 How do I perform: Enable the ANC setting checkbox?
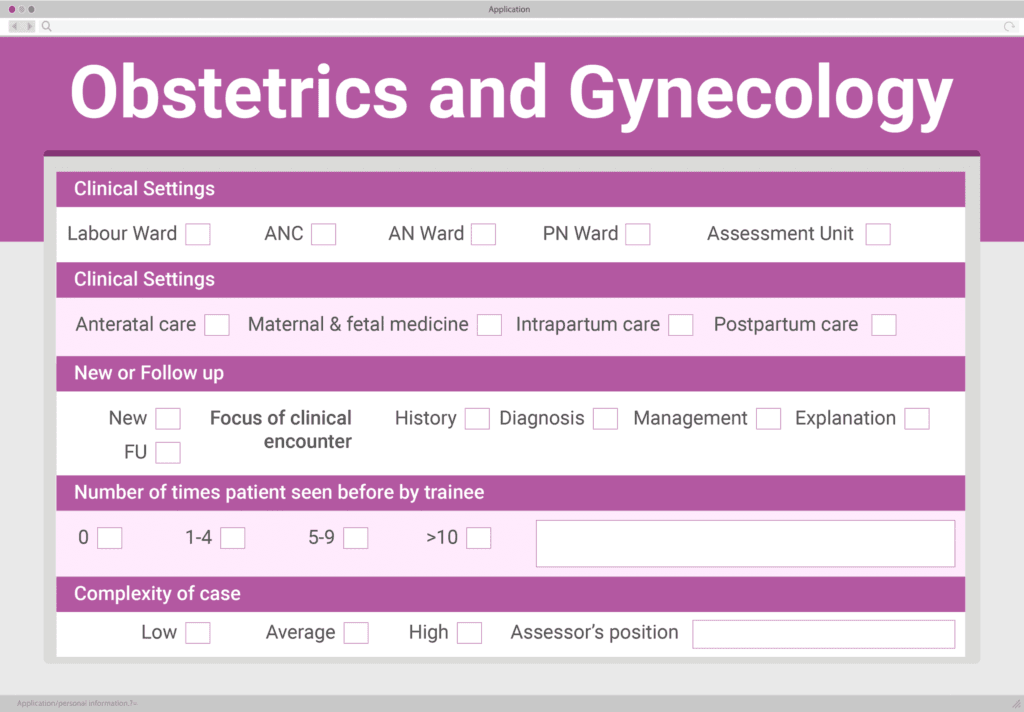point(323,233)
